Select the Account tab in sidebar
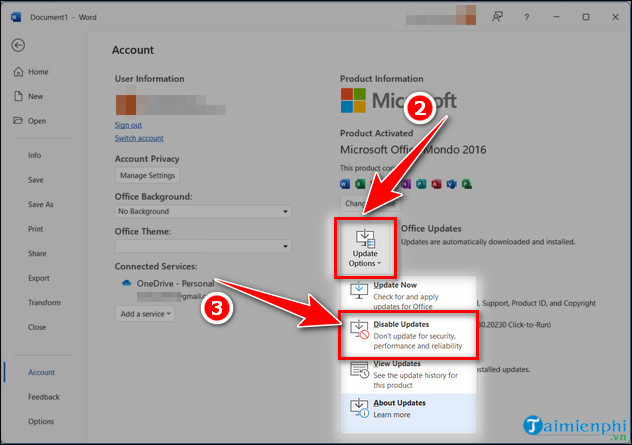This screenshot has height=445, width=632. (x=41, y=372)
